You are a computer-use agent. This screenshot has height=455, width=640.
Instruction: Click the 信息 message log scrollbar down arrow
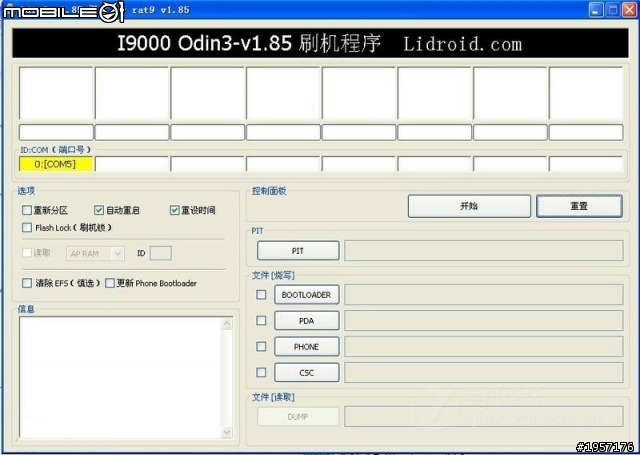pos(227,432)
